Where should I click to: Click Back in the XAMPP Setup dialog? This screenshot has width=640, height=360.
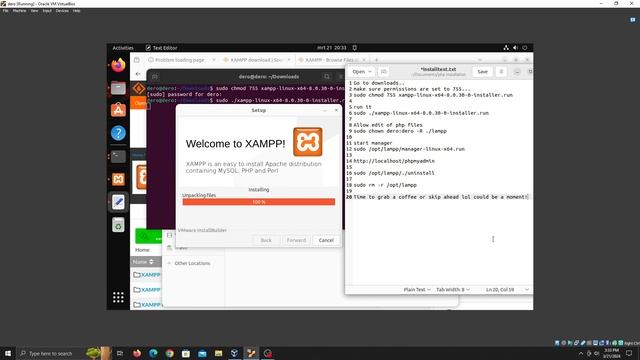(x=266, y=240)
